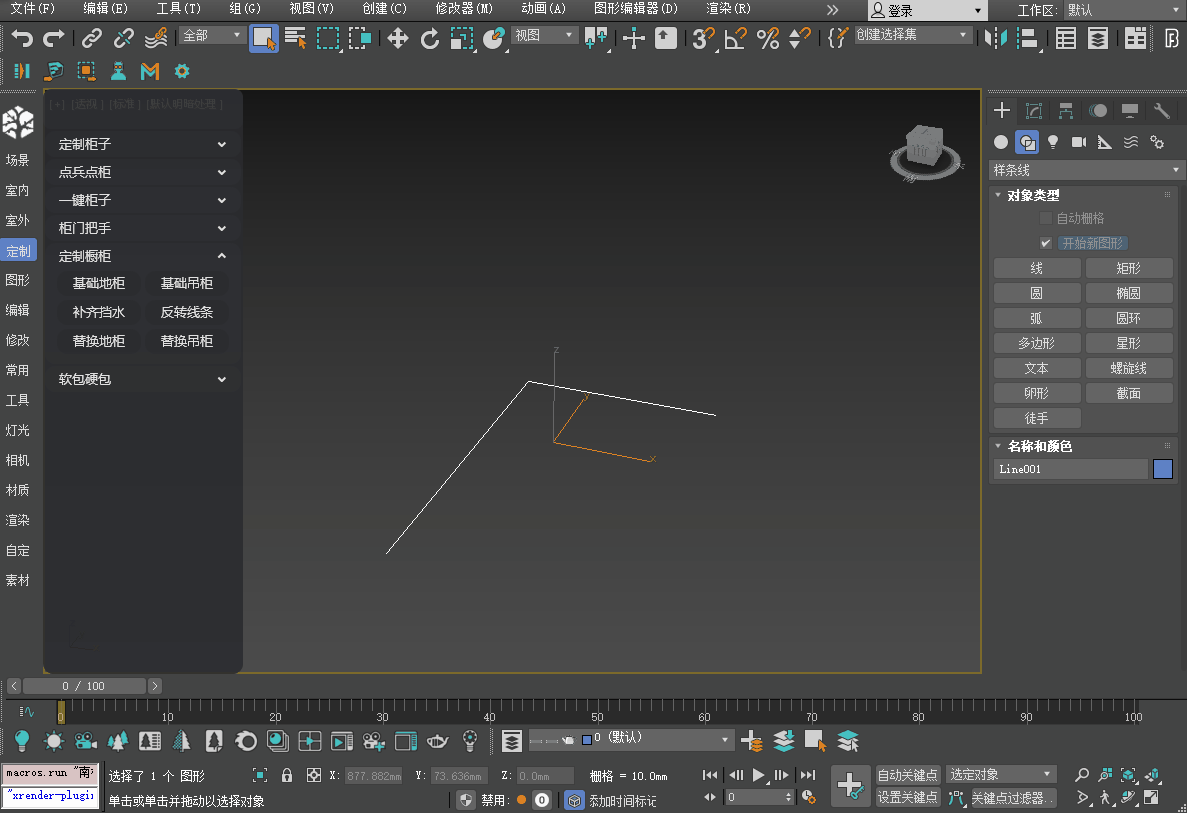This screenshot has width=1187, height=813.
Task: Select the Space Warps wave icon
Action: pyautogui.click(x=1131, y=142)
